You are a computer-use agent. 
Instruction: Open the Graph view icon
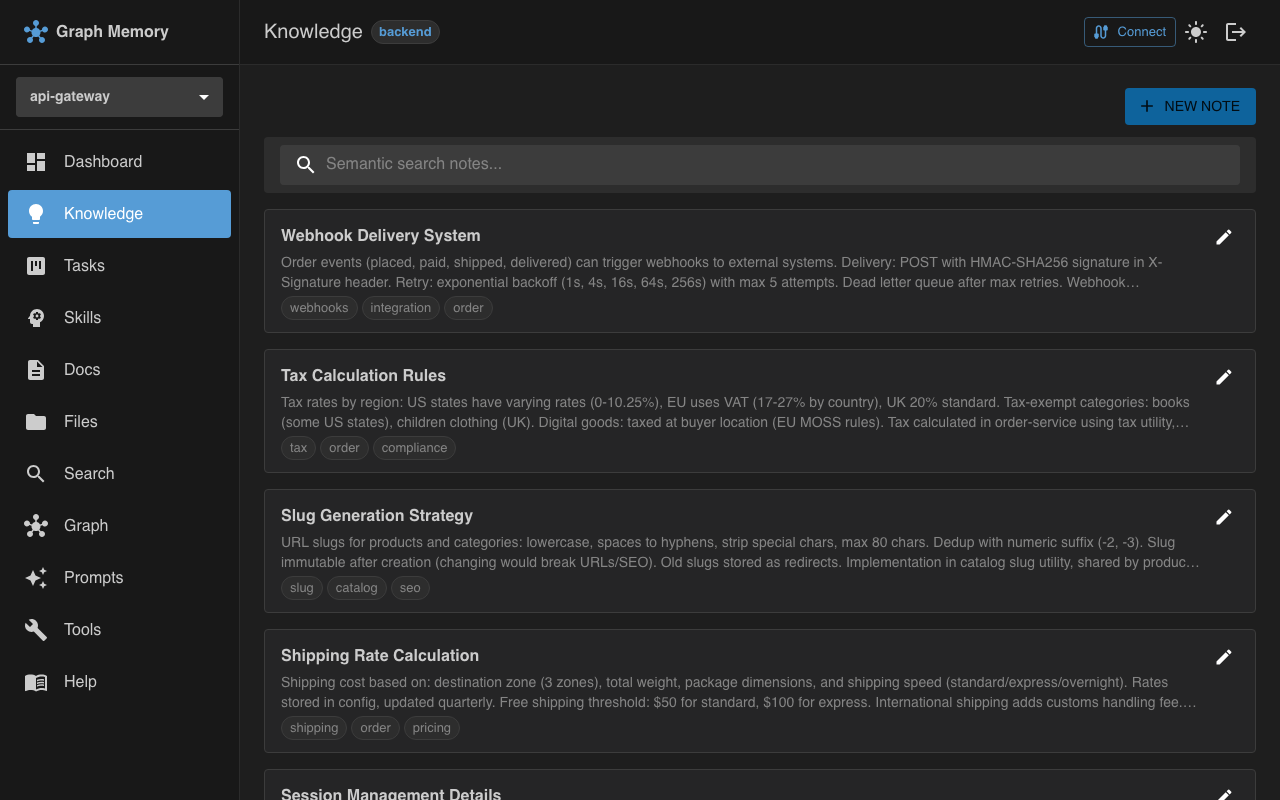click(x=35, y=525)
